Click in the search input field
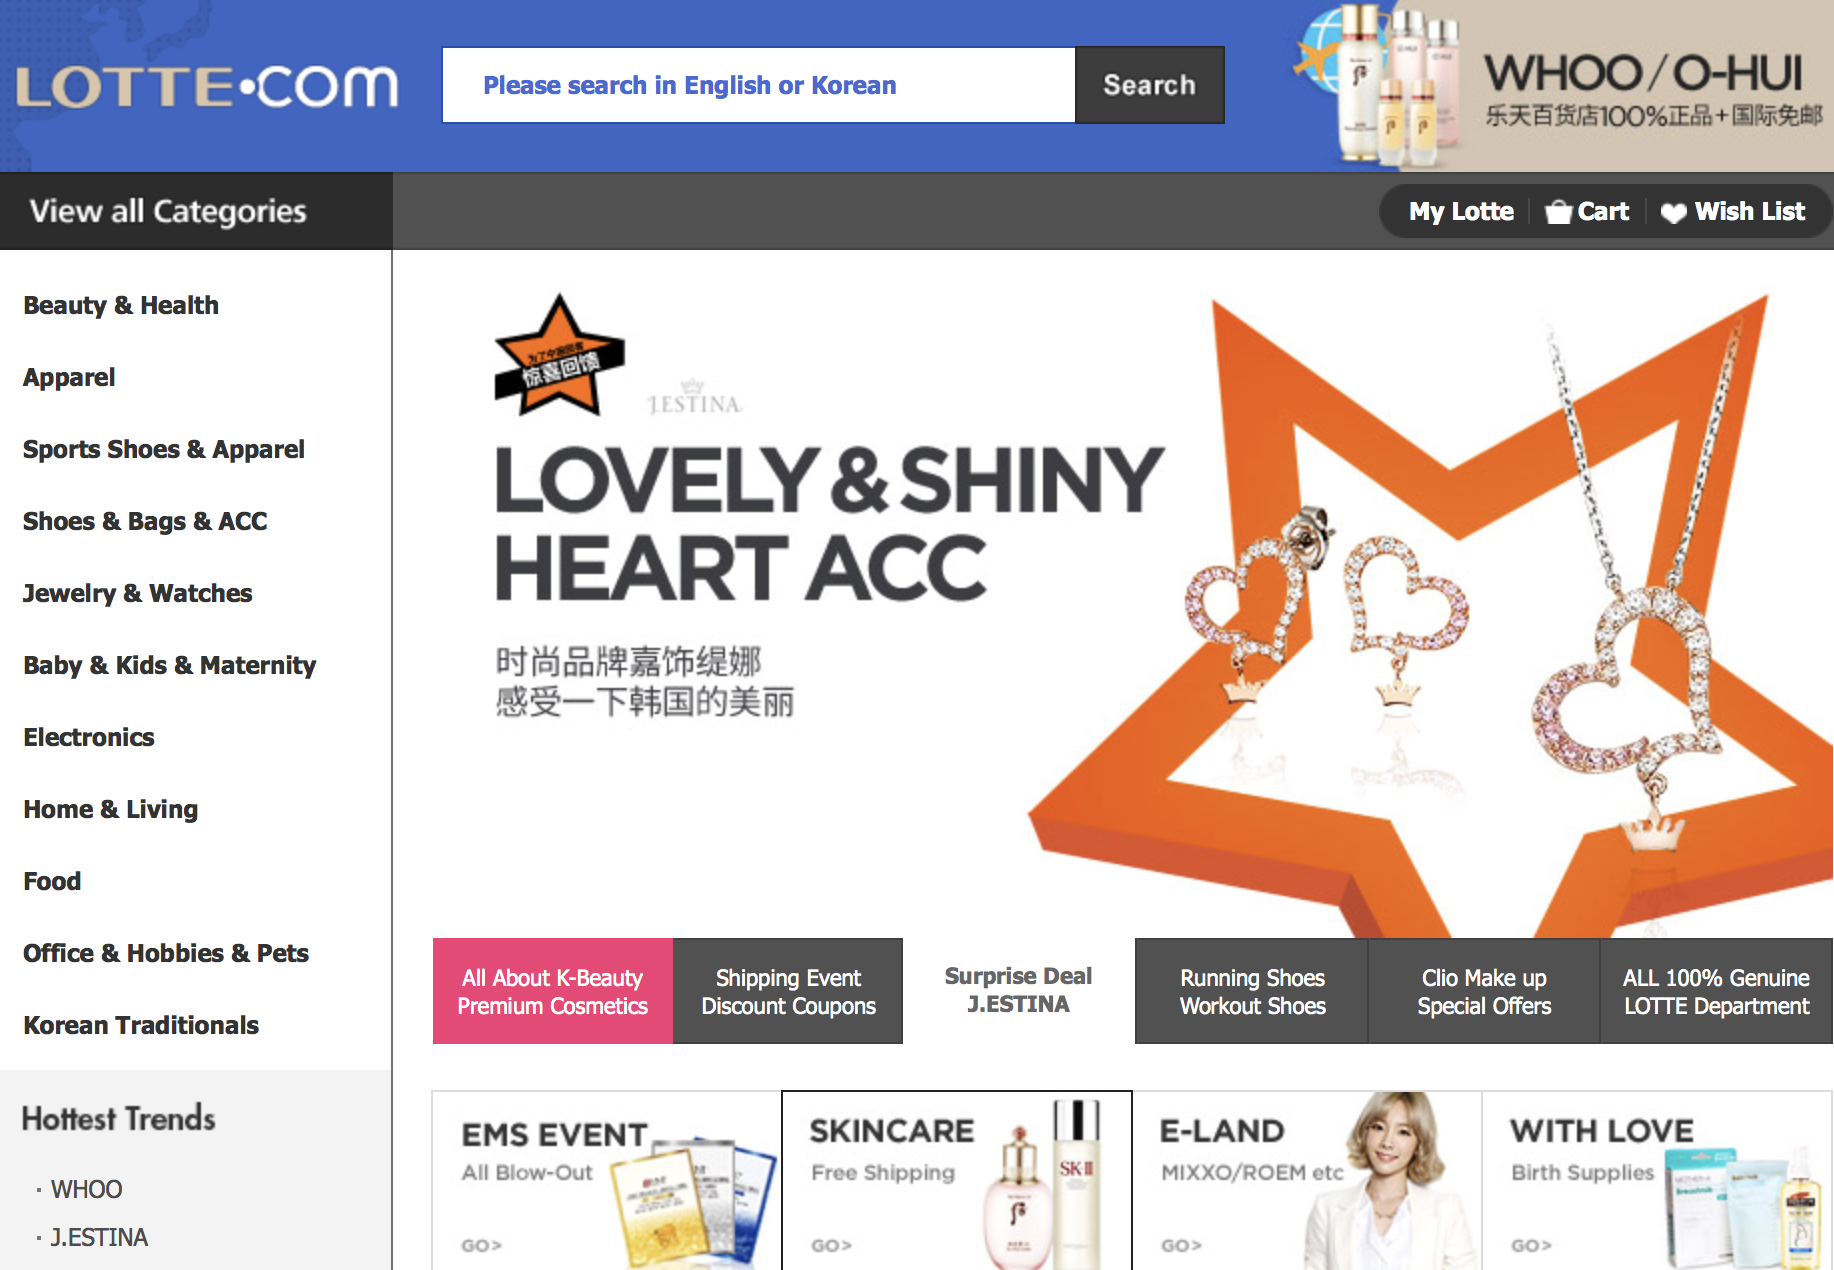 coord(759,85)
